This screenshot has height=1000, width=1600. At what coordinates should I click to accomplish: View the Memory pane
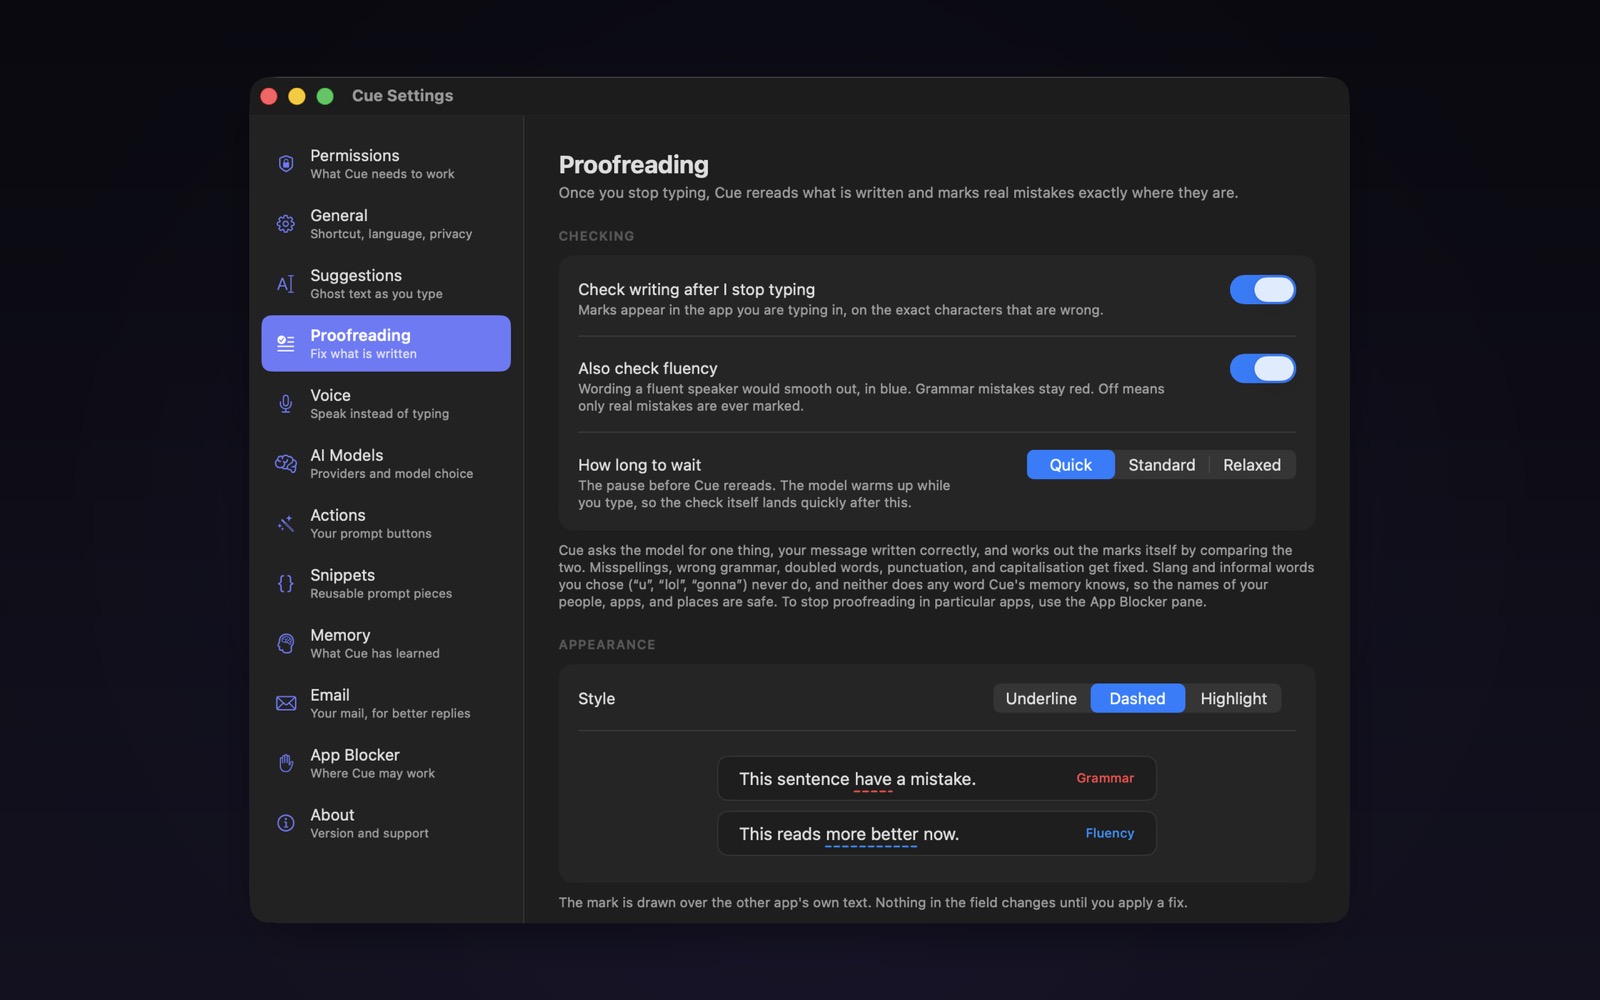386,643
